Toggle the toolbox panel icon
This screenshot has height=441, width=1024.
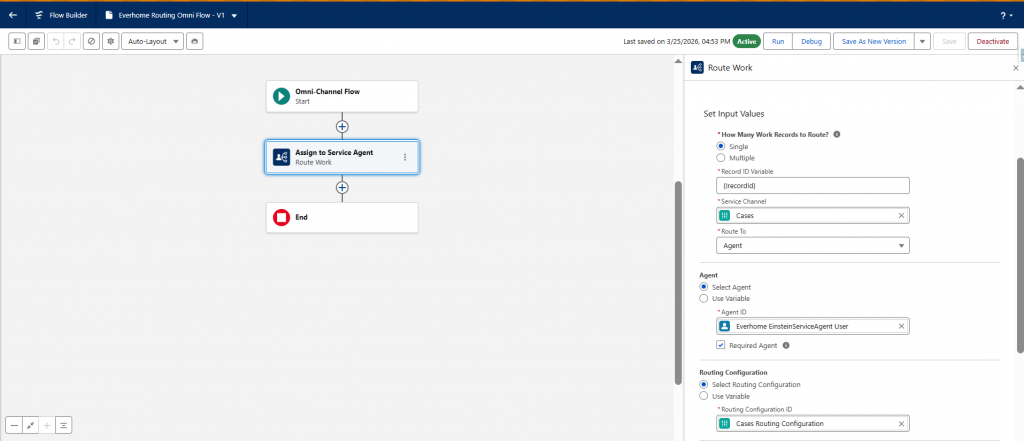(17, 41)
